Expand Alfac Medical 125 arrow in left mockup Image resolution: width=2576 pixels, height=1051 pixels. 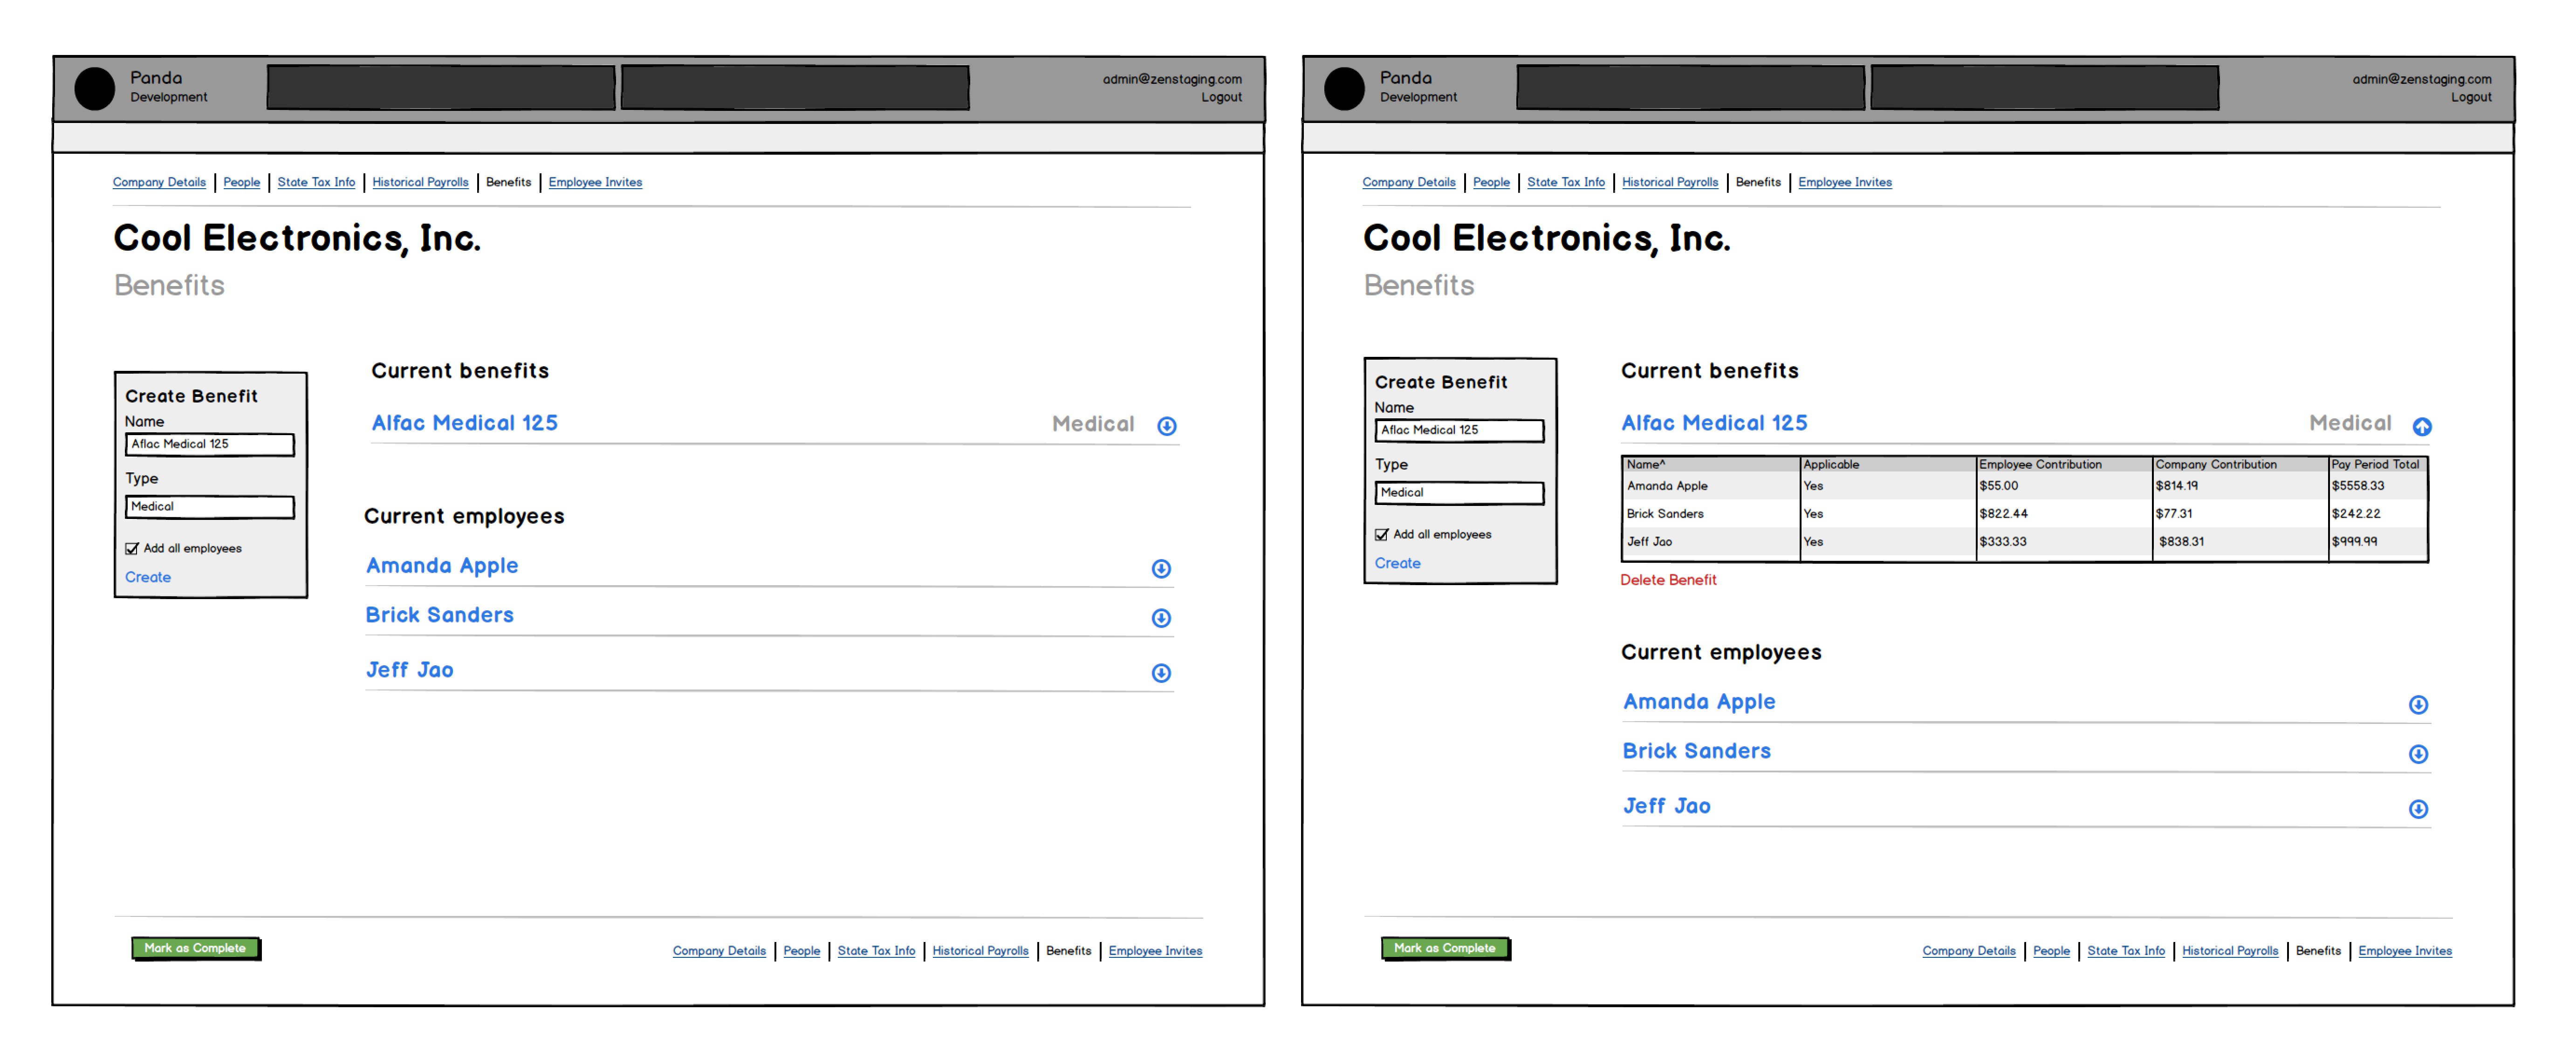(x=1166, y=426)
